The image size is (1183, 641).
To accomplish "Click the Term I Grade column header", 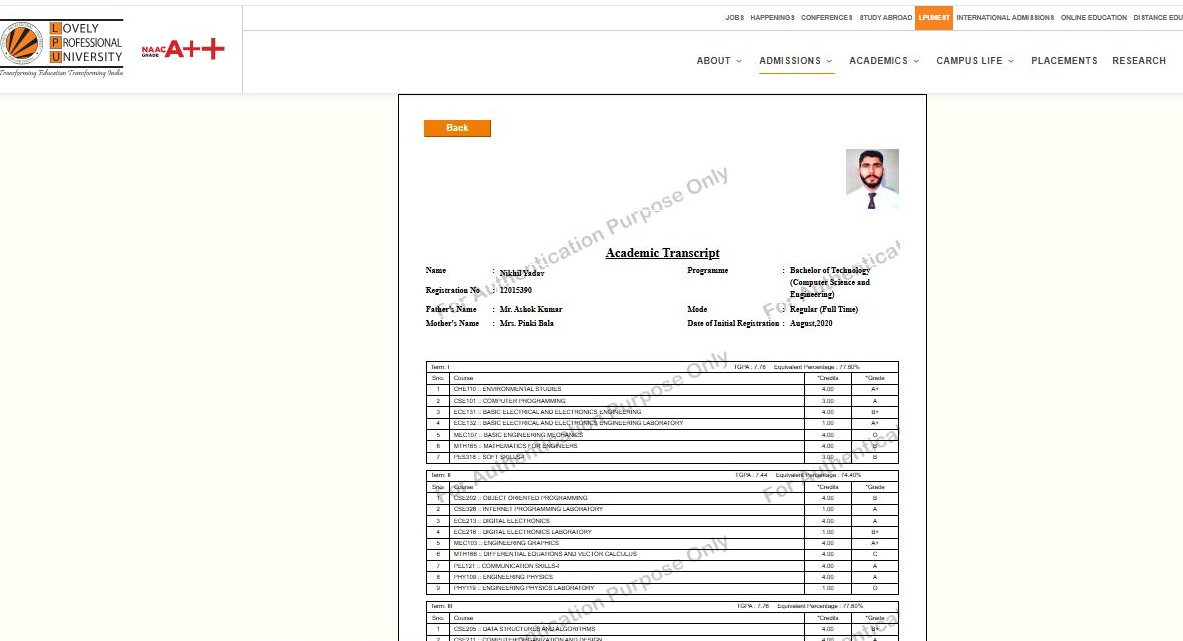I will click(875, 378).
